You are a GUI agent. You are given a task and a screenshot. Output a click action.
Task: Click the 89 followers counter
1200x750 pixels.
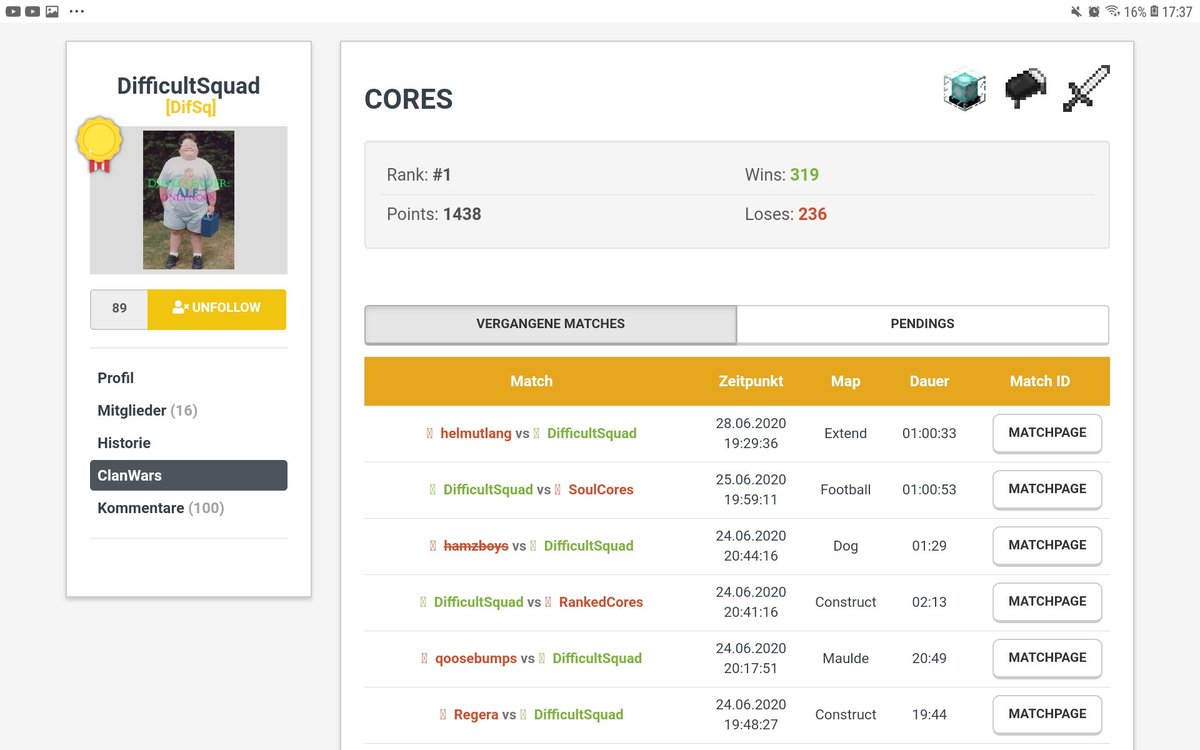(119, 309)
